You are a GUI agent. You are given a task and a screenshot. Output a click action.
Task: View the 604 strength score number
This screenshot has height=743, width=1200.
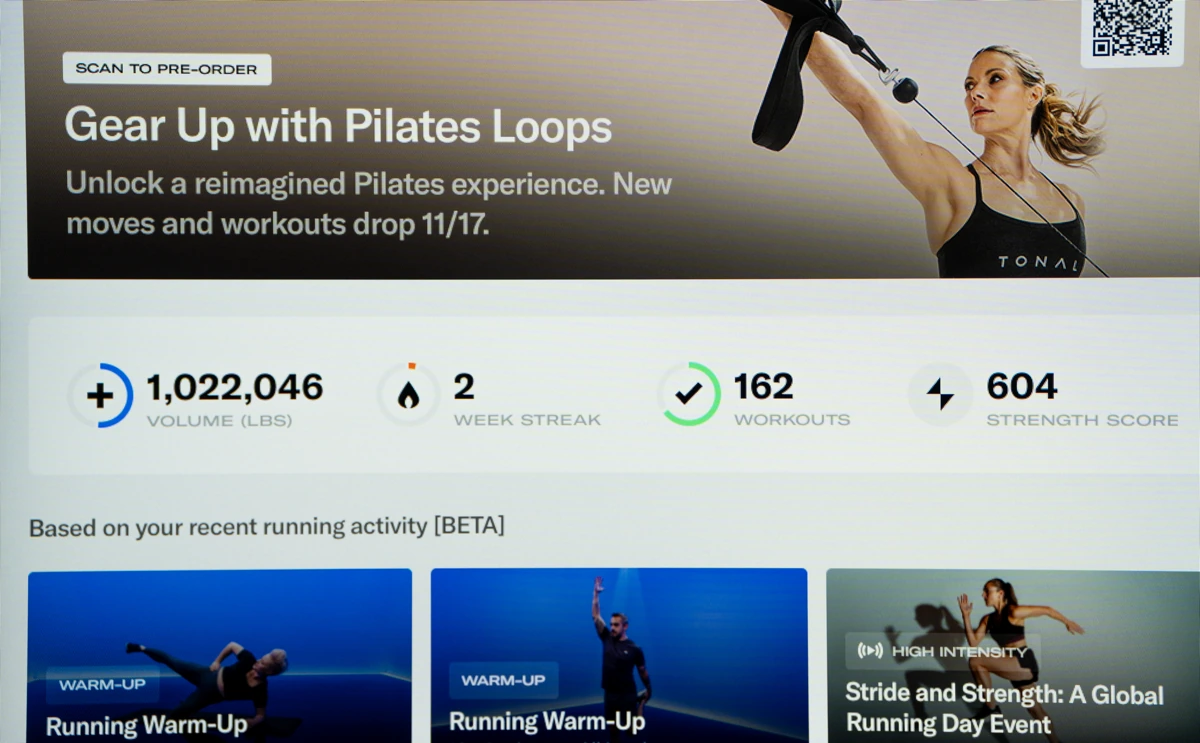[x=1022, y=386]
